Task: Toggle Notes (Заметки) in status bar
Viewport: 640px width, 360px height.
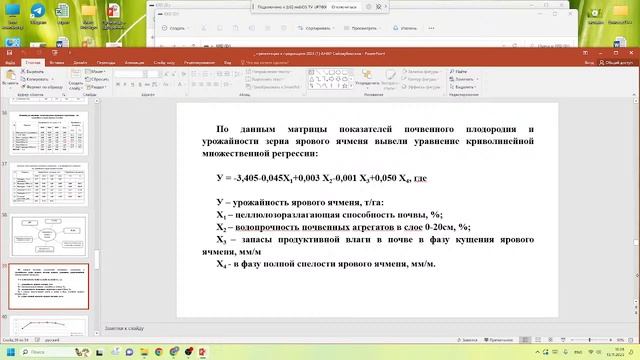Action: tap(467, 340)
